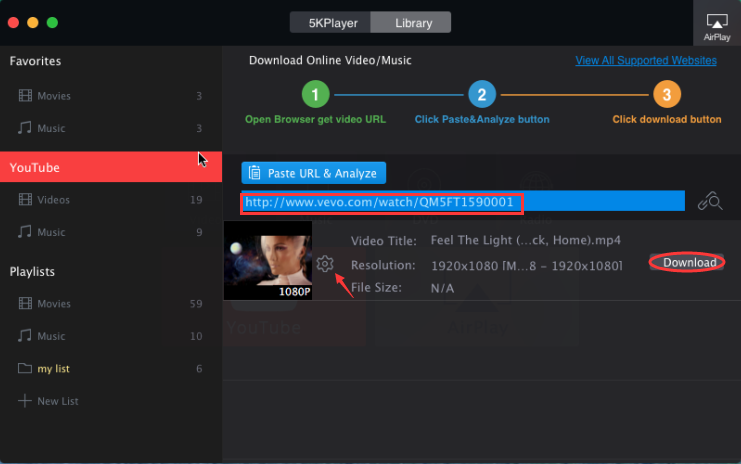Switch to the Library tab

tap(410, 22)
